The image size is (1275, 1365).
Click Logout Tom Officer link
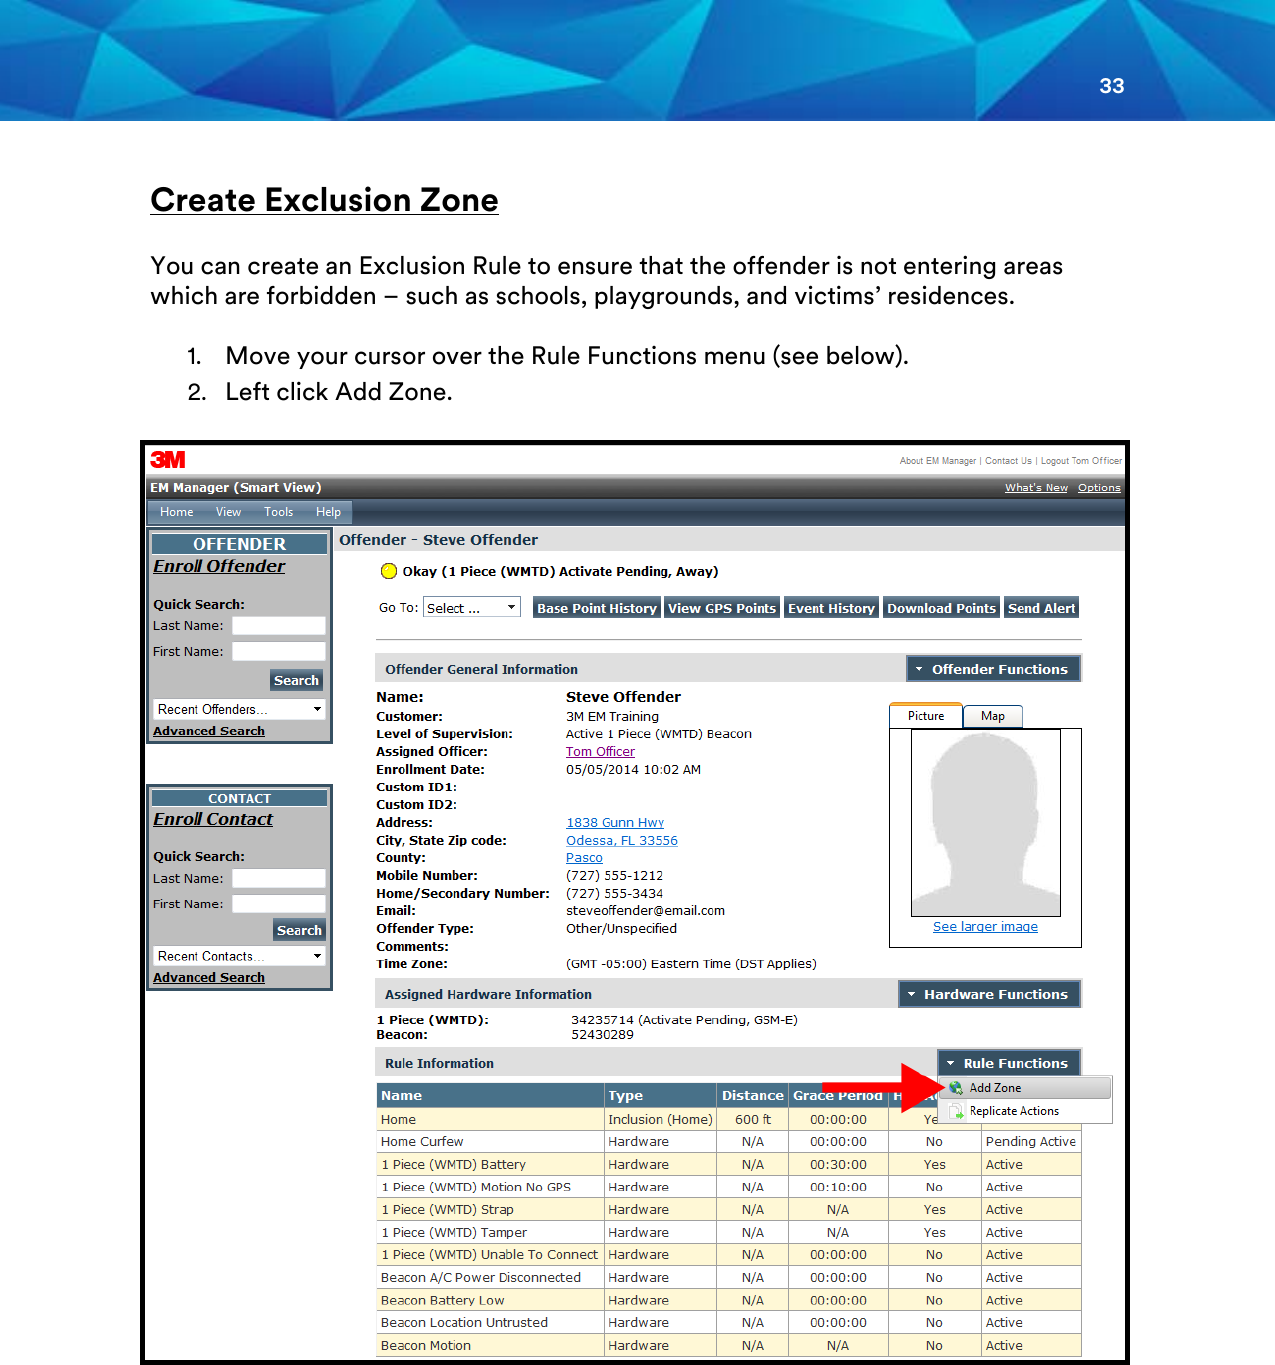[x=1081, y=461]
